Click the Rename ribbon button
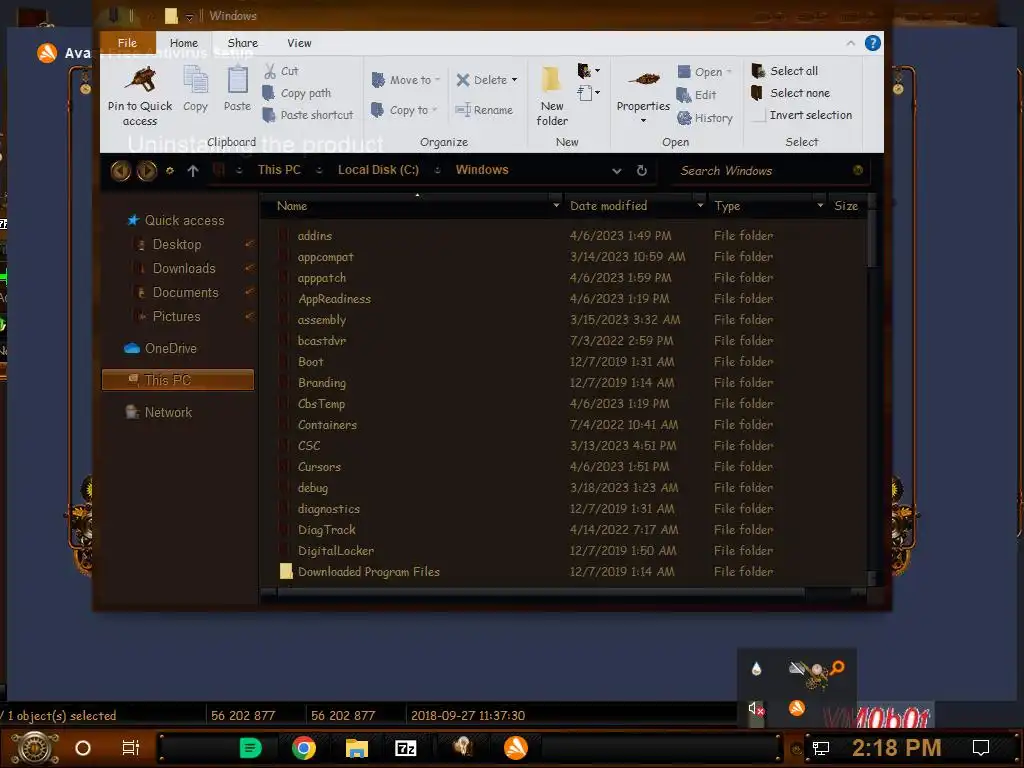Image resolution: width=1024 pixels, height=768 pixels. tap(484, 110)
